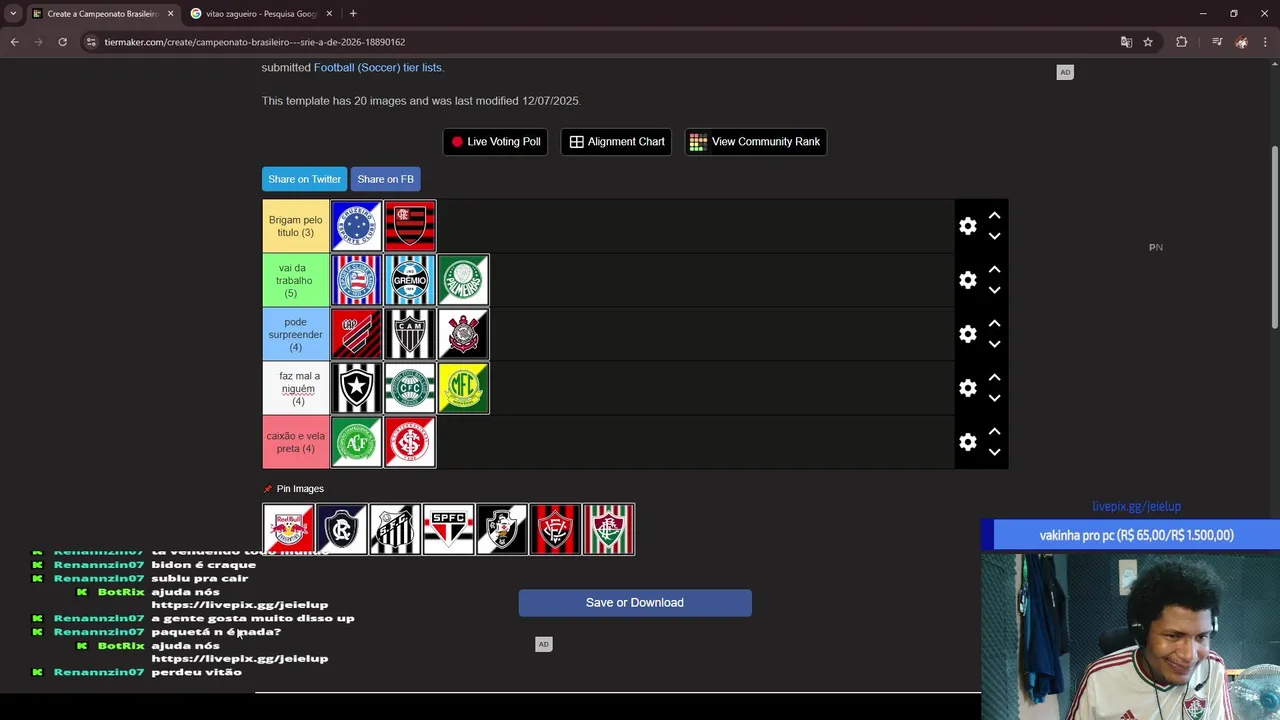Go back to the previous page
This screenshot has height=720, width=1280.
click(14, 42)
